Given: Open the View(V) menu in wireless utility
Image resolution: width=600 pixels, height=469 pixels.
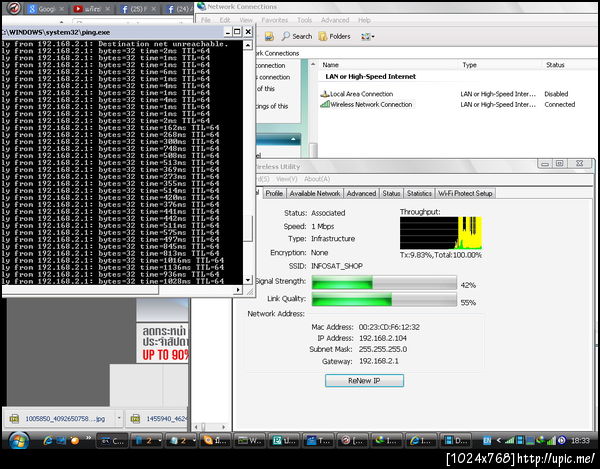Looking at the screenshot, I should [x=286, y=179].
